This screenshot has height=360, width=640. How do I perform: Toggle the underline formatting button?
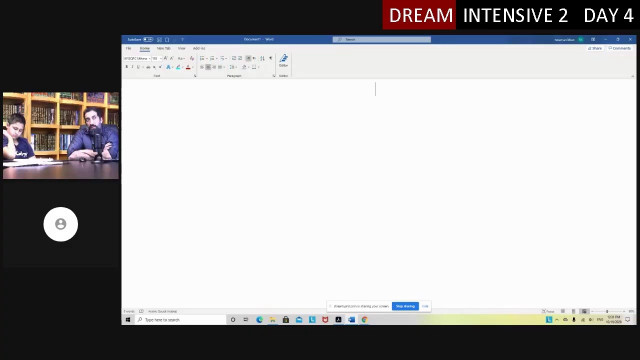click(x=138, y=67)
